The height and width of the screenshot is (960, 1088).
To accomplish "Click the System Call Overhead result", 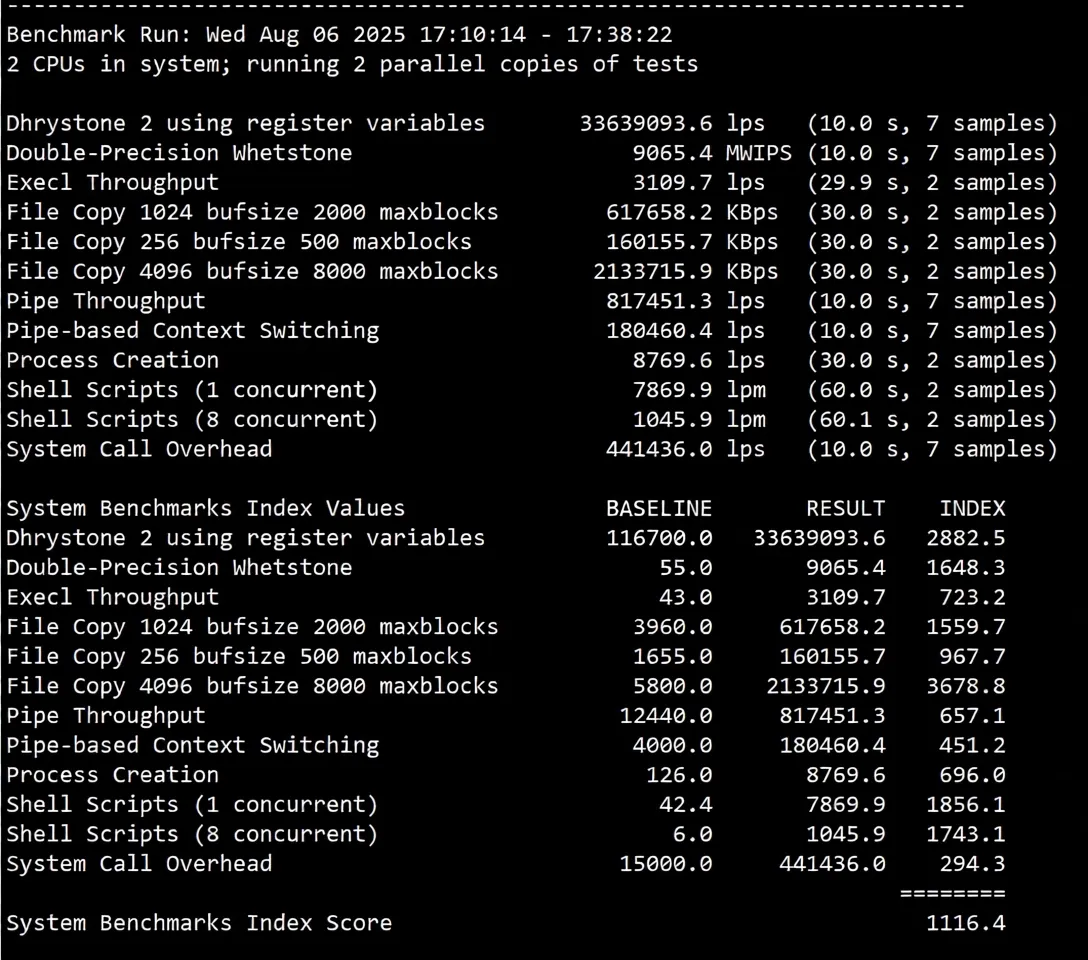I will point(659,448).
